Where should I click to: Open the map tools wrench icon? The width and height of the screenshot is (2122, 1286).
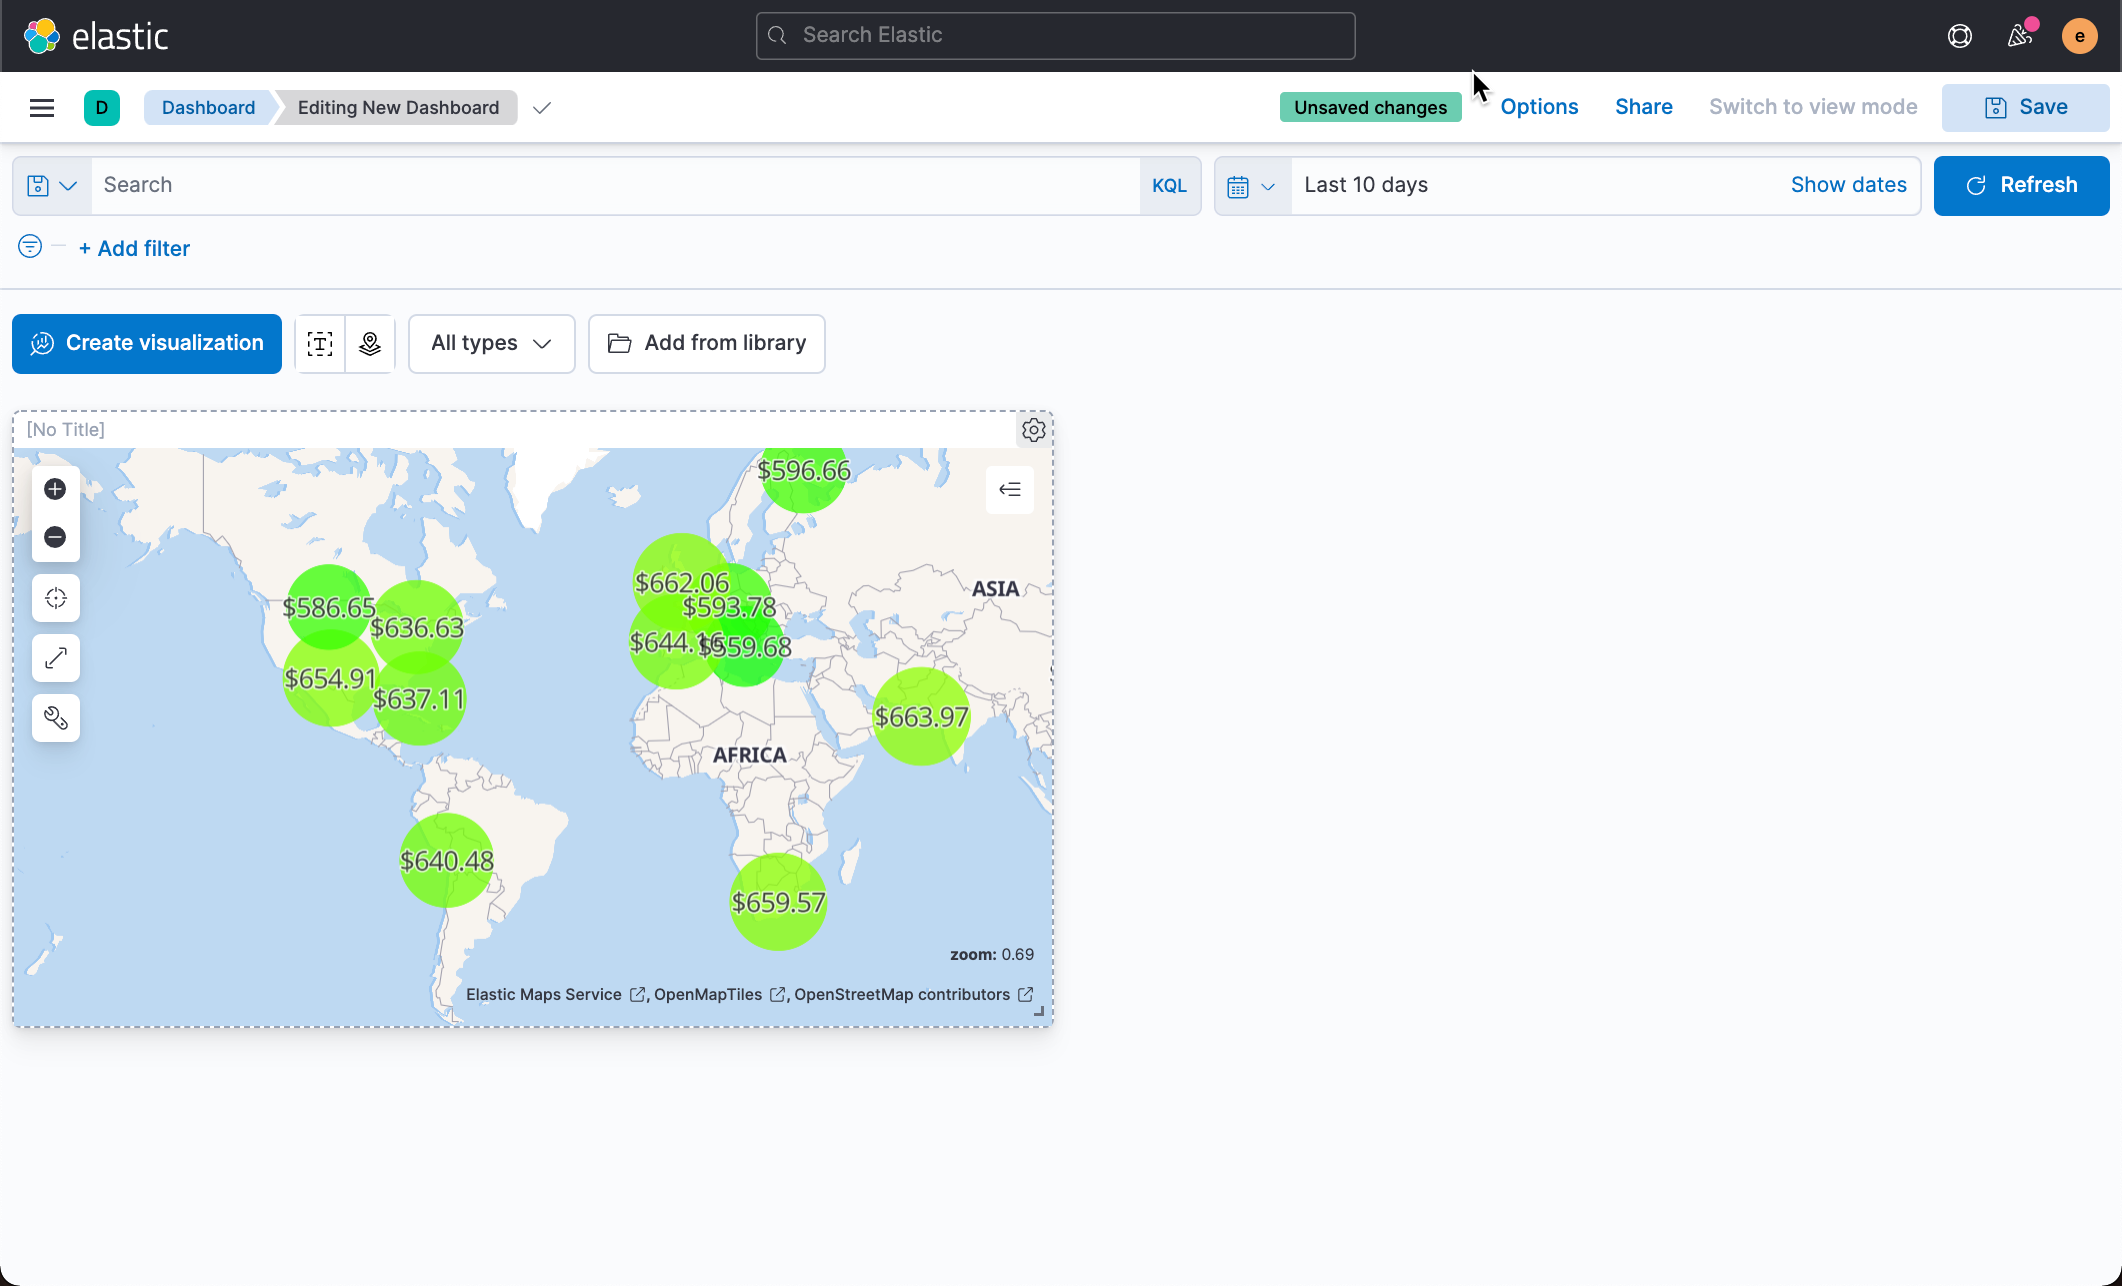pos(55,718)
